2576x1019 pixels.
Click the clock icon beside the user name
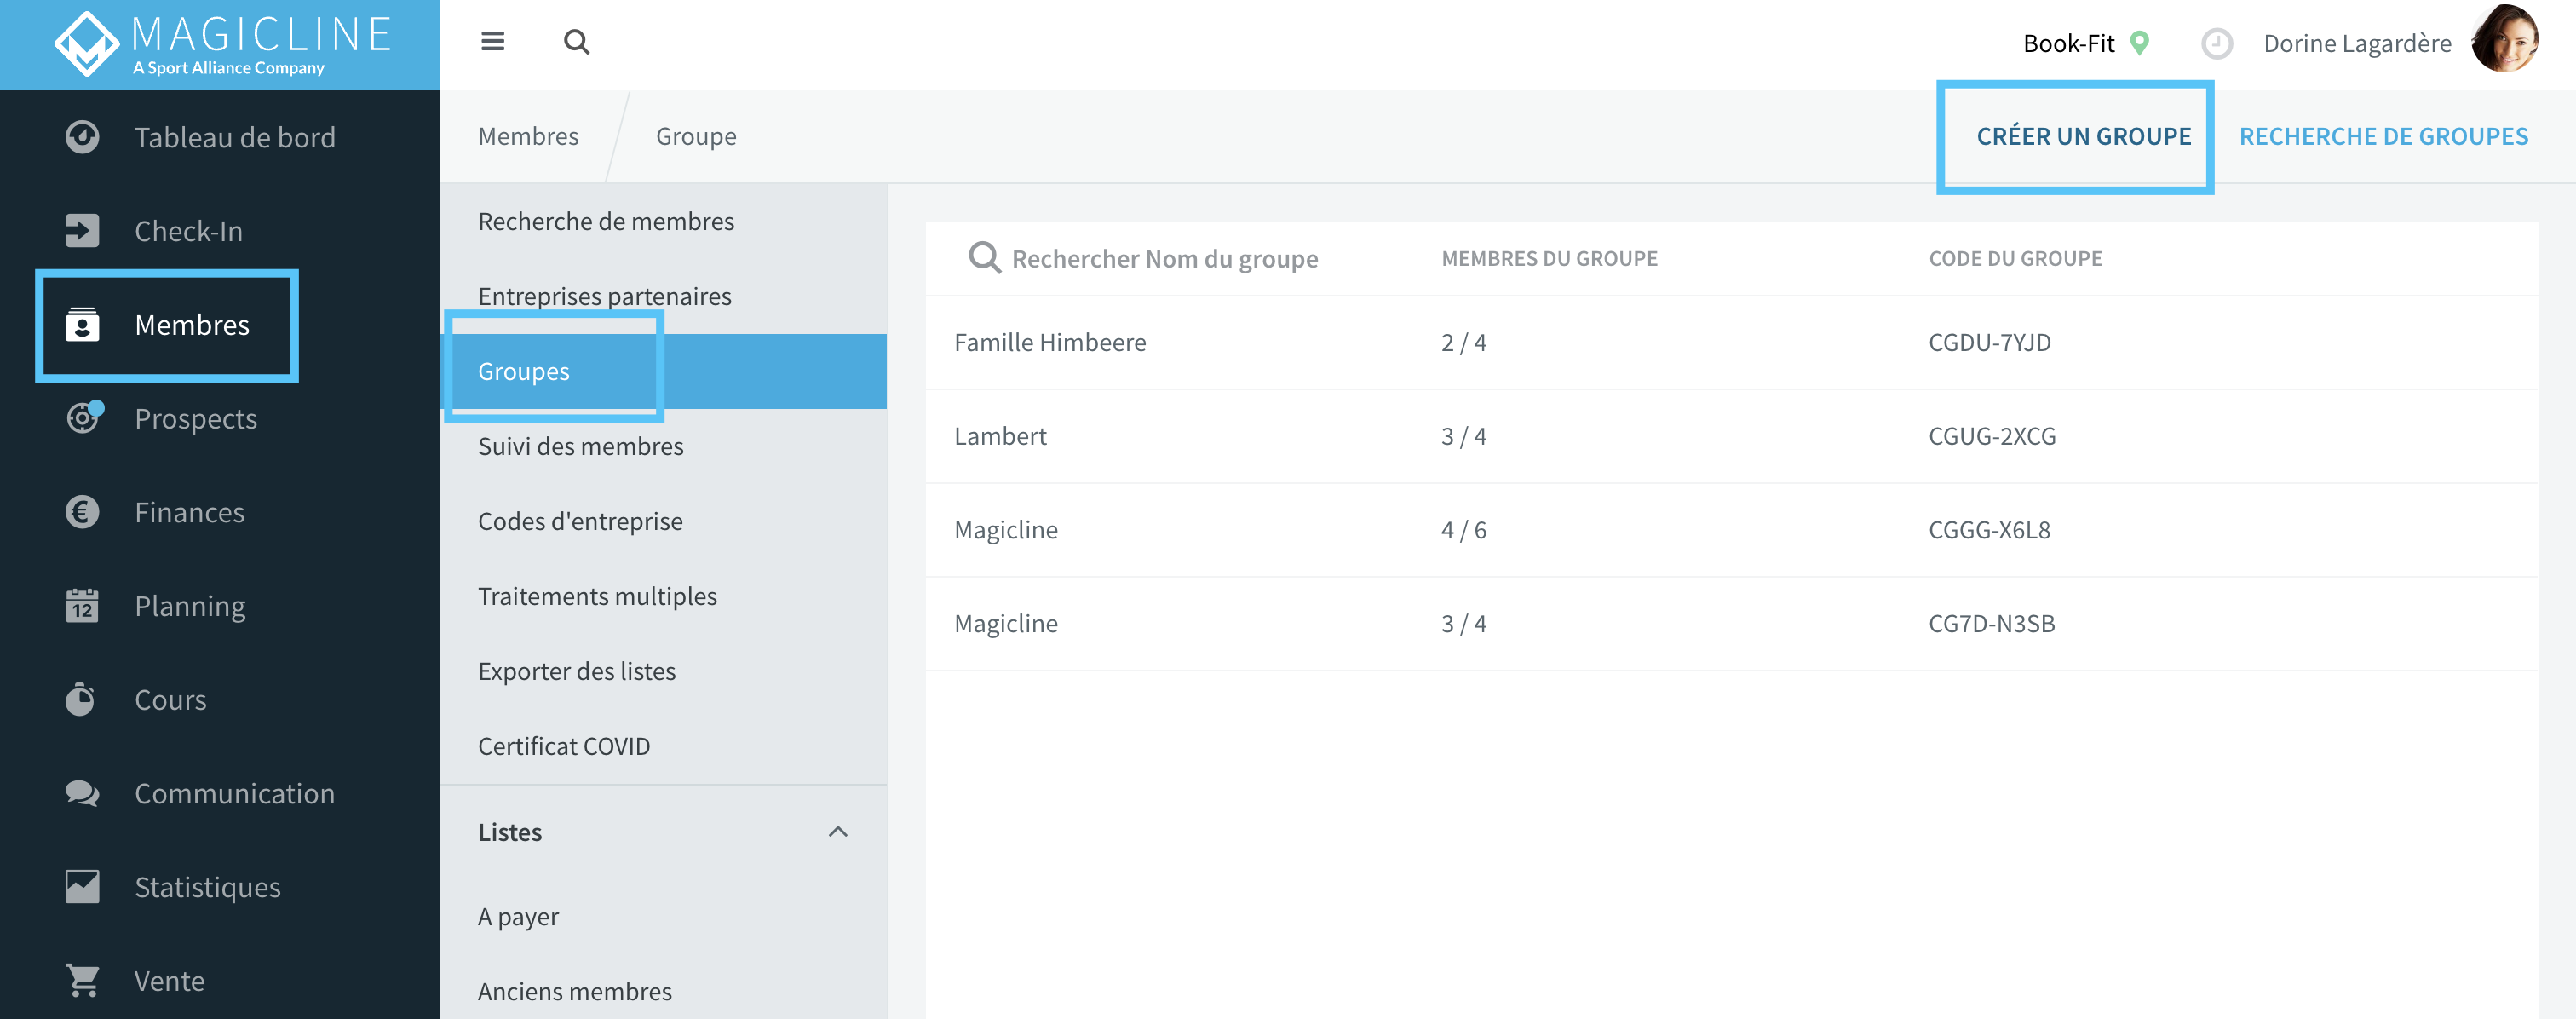pos(2216,43)
